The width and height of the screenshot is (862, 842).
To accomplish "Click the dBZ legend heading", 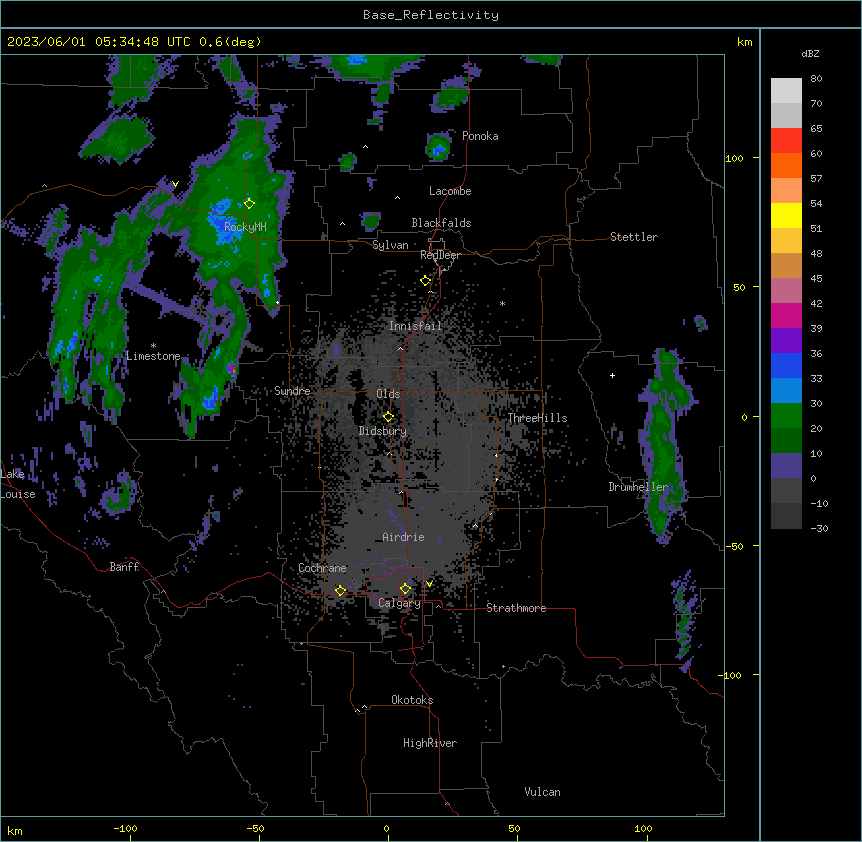I will pyautogui.click(x=810, y=53).
